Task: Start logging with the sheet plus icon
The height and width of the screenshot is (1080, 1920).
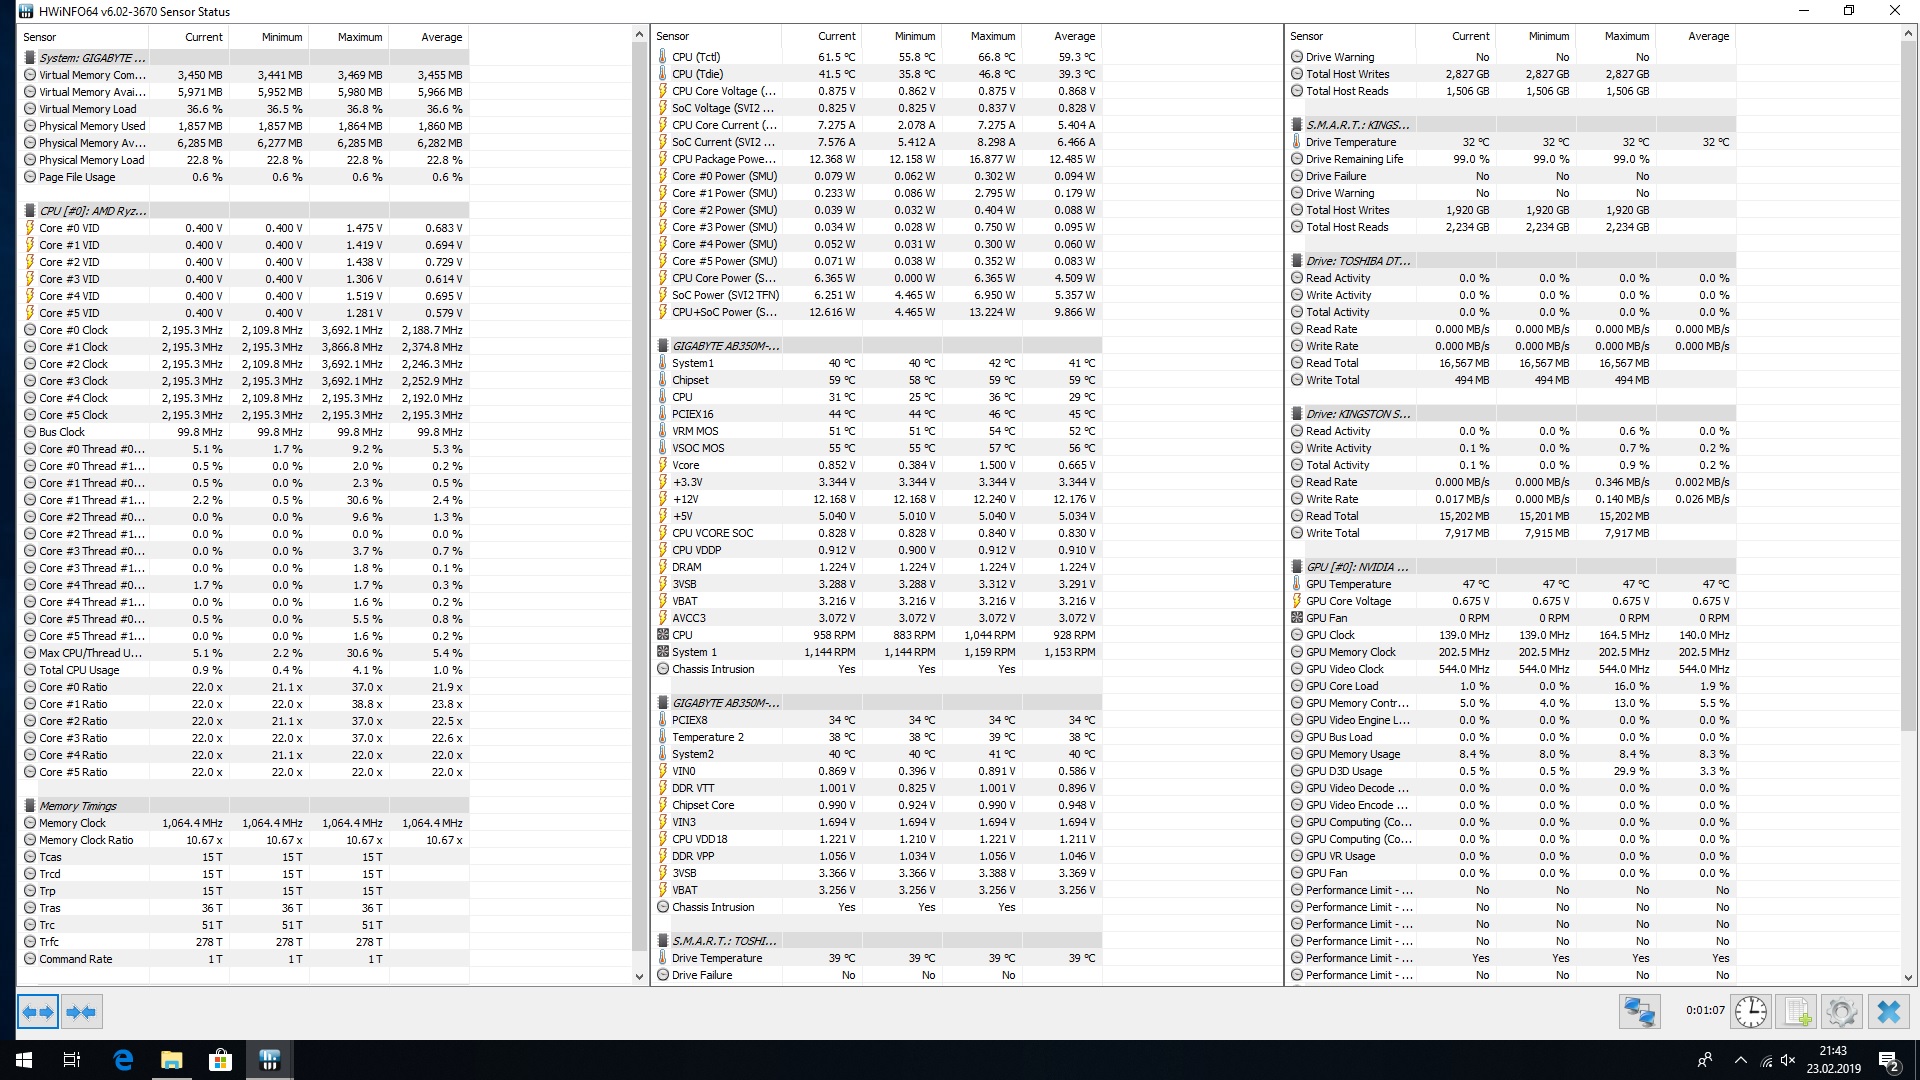Action: coord(1797,1012)
